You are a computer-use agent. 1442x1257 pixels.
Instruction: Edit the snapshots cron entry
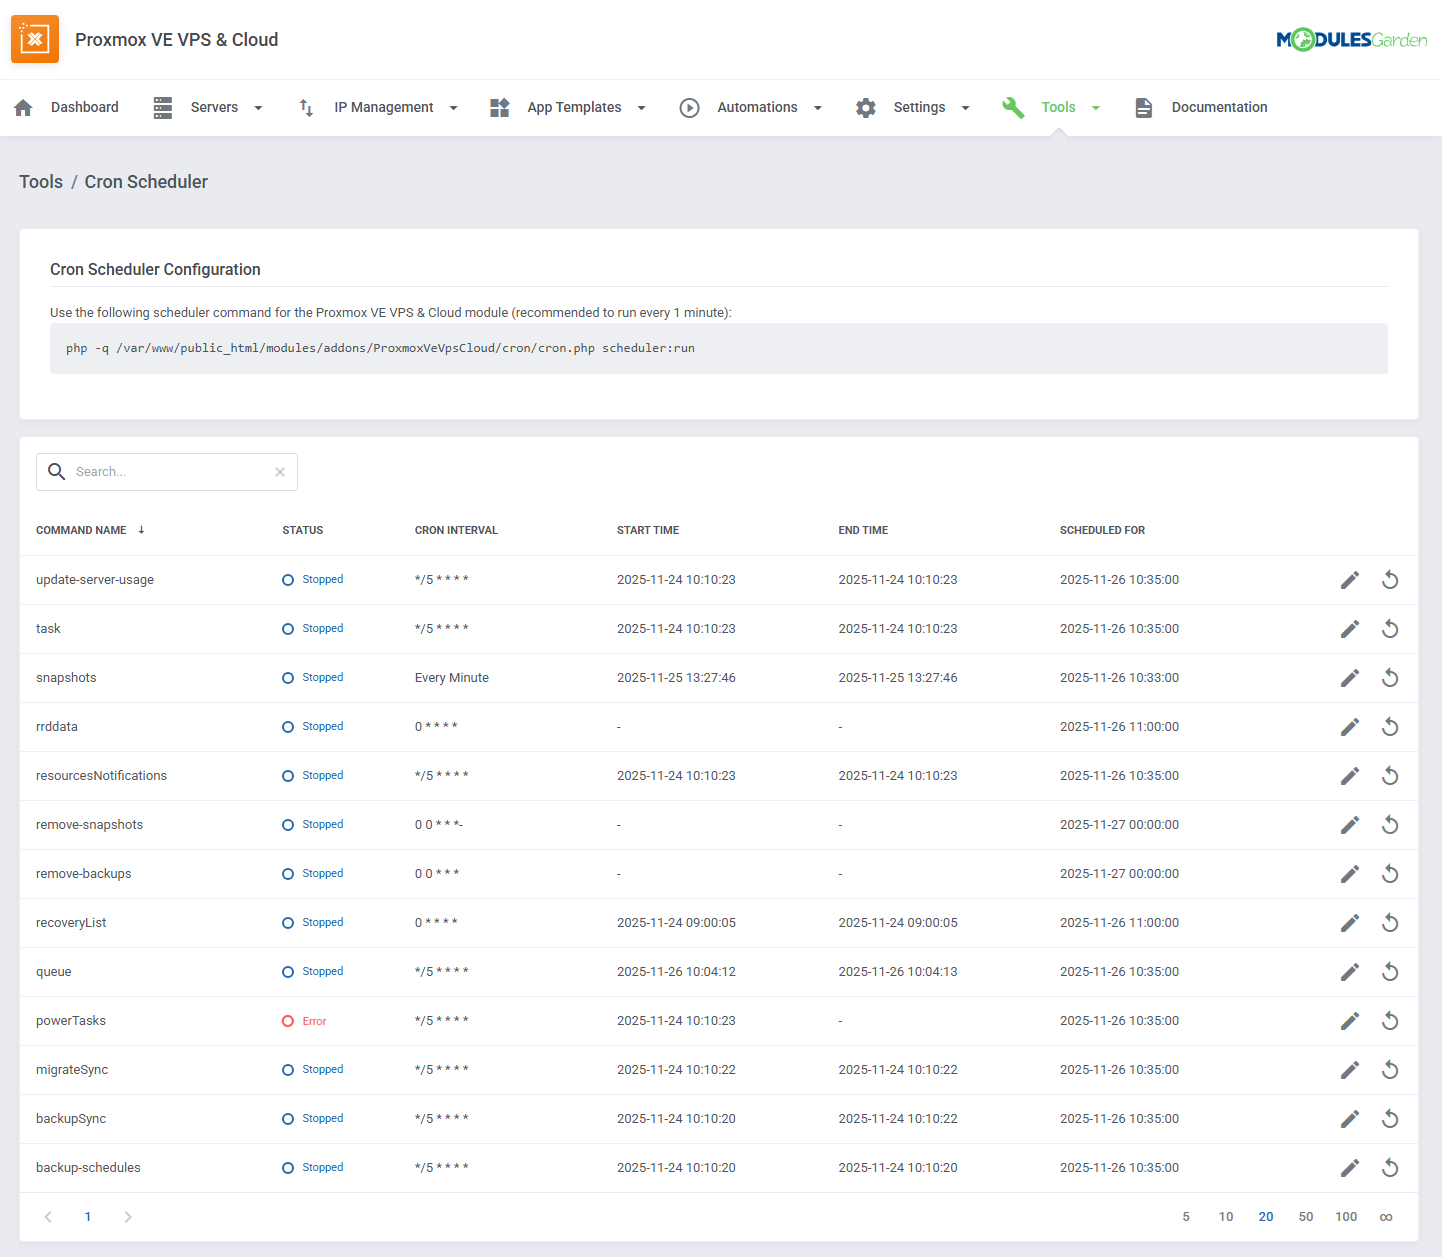[1350, 678]
